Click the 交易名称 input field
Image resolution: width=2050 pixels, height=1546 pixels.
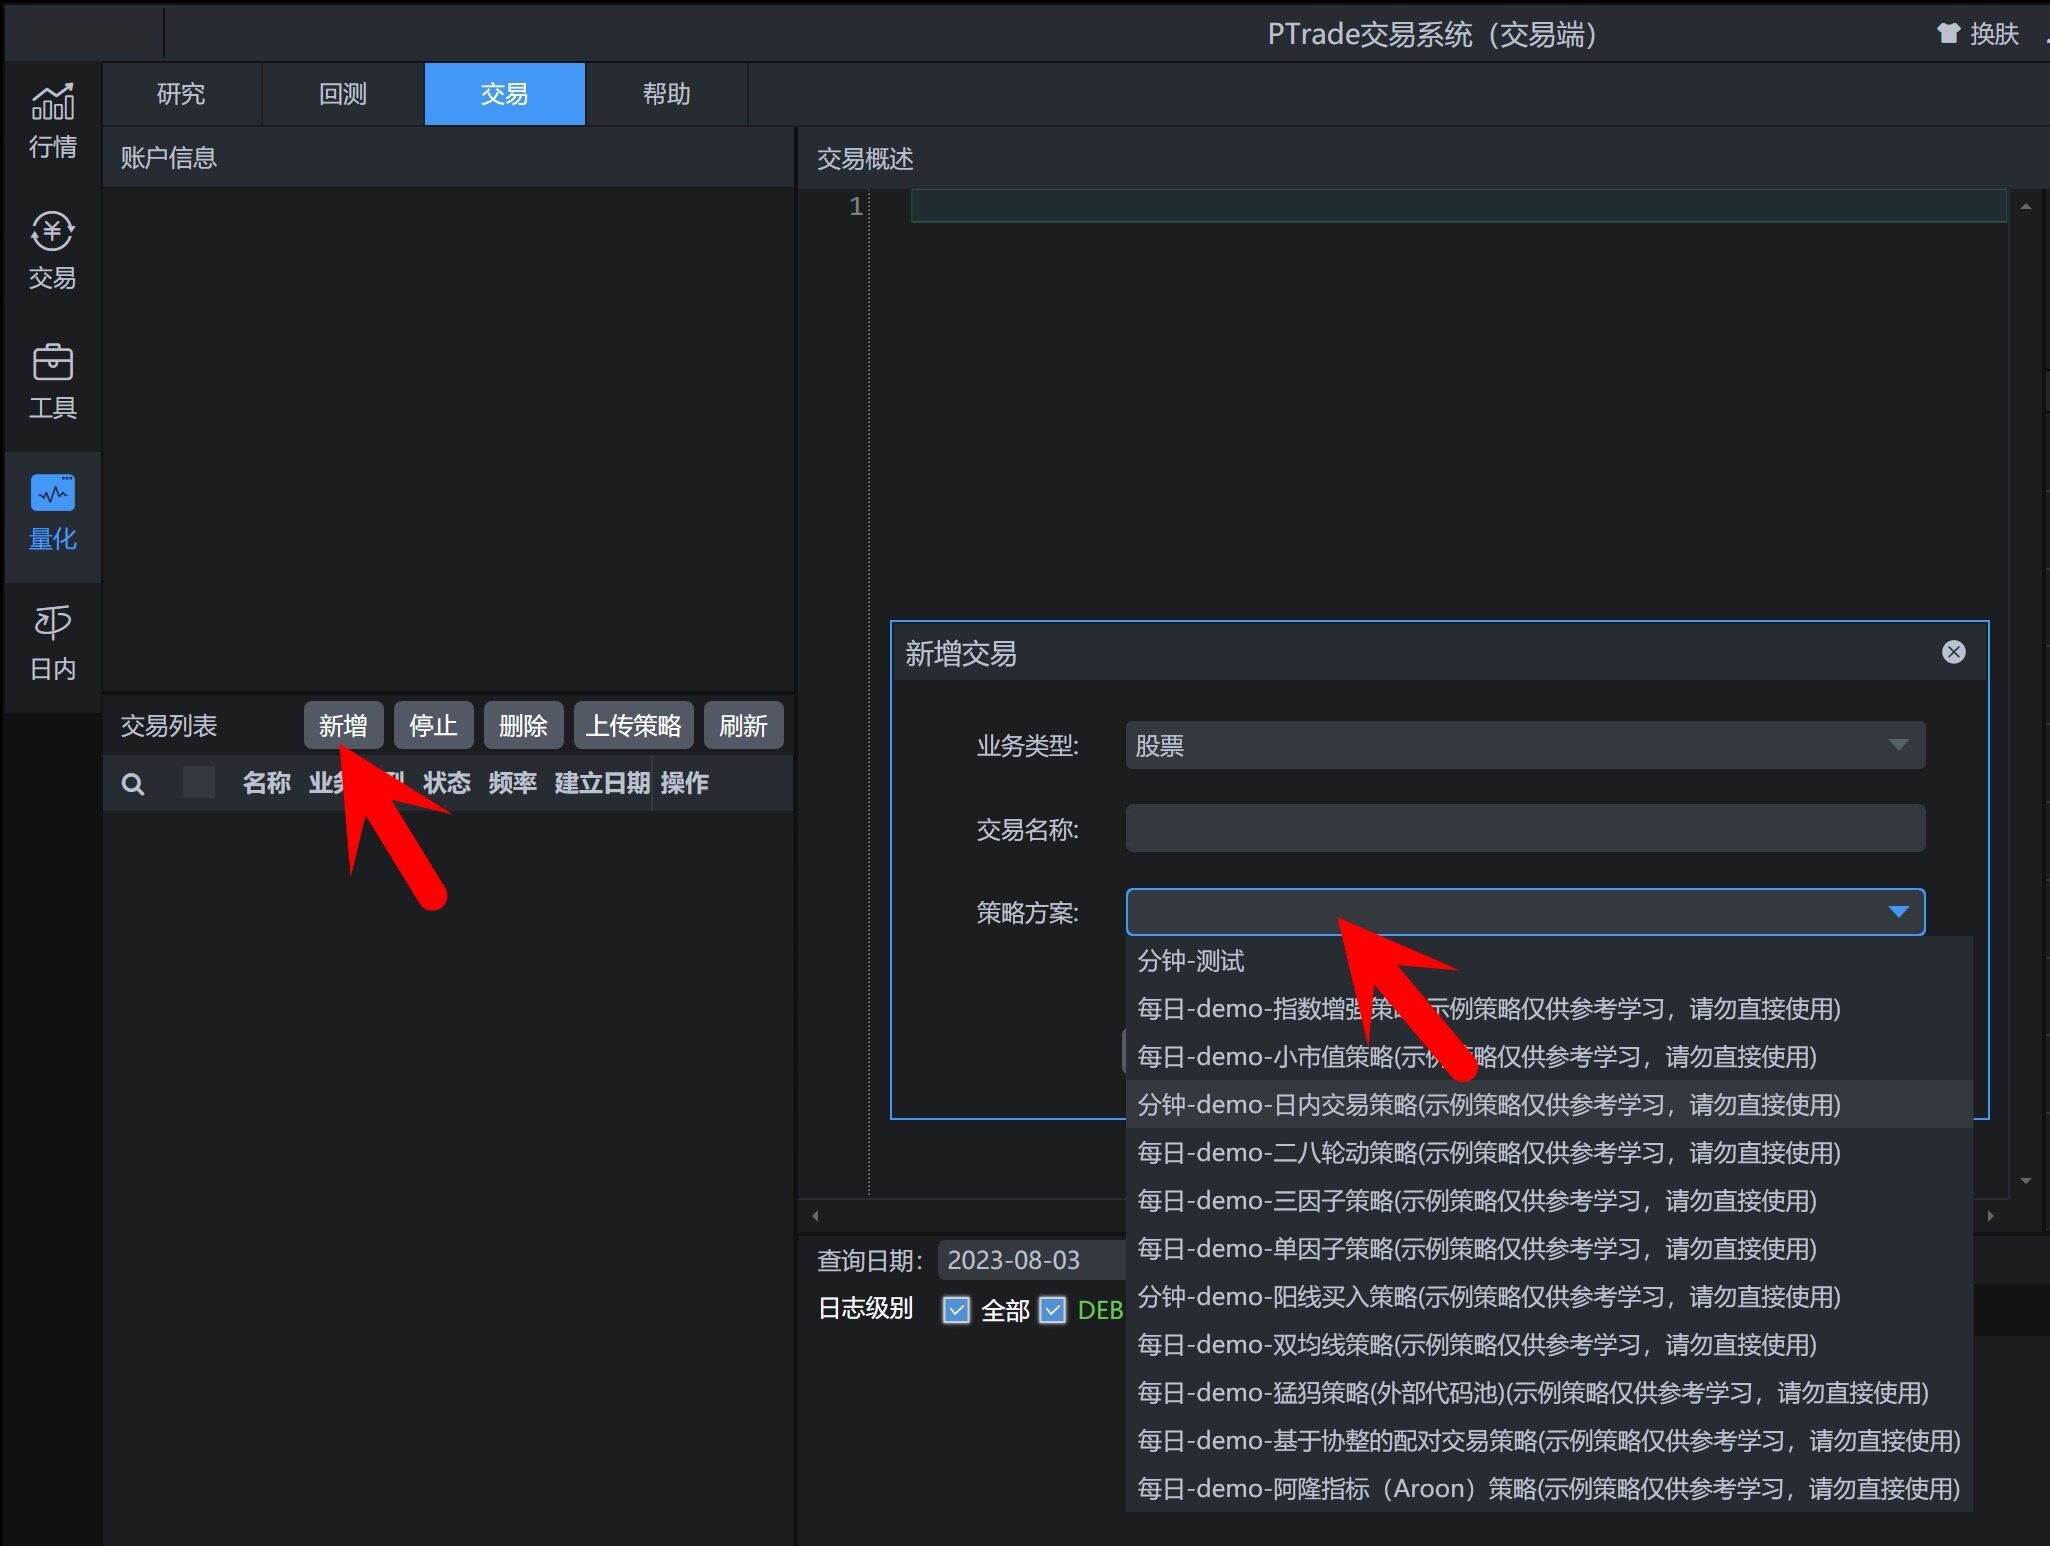(1524, 828)
